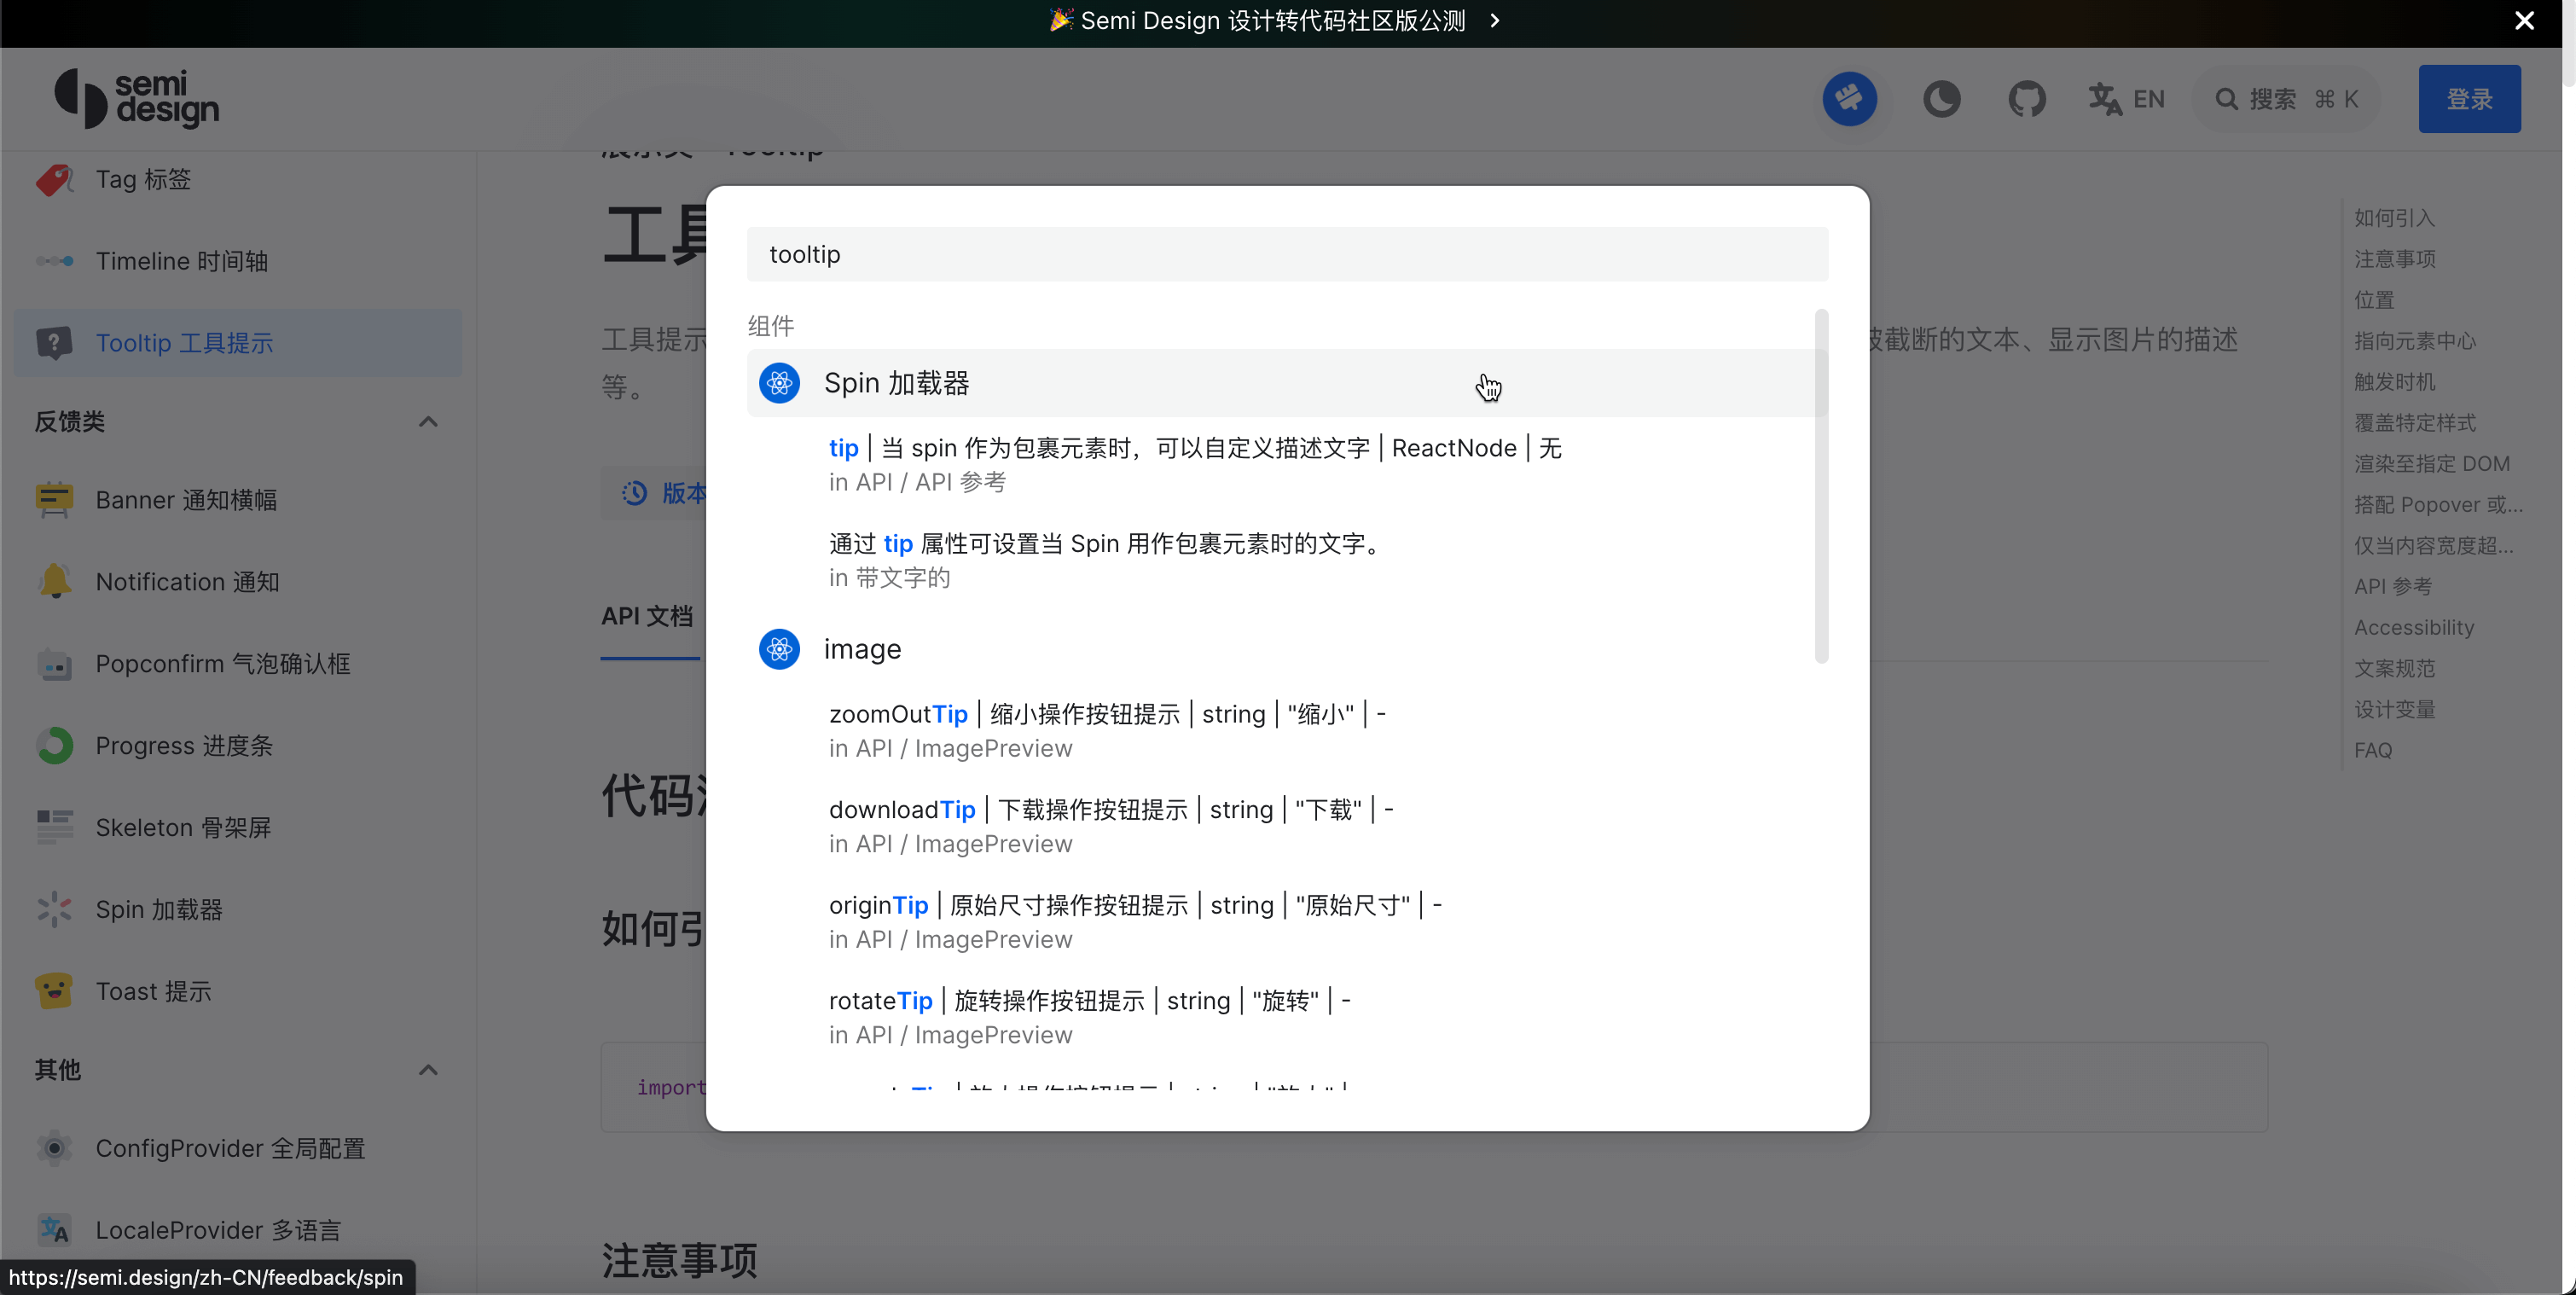
Task: Click the 登录 login button
Action: click(x=2469, y=98)
